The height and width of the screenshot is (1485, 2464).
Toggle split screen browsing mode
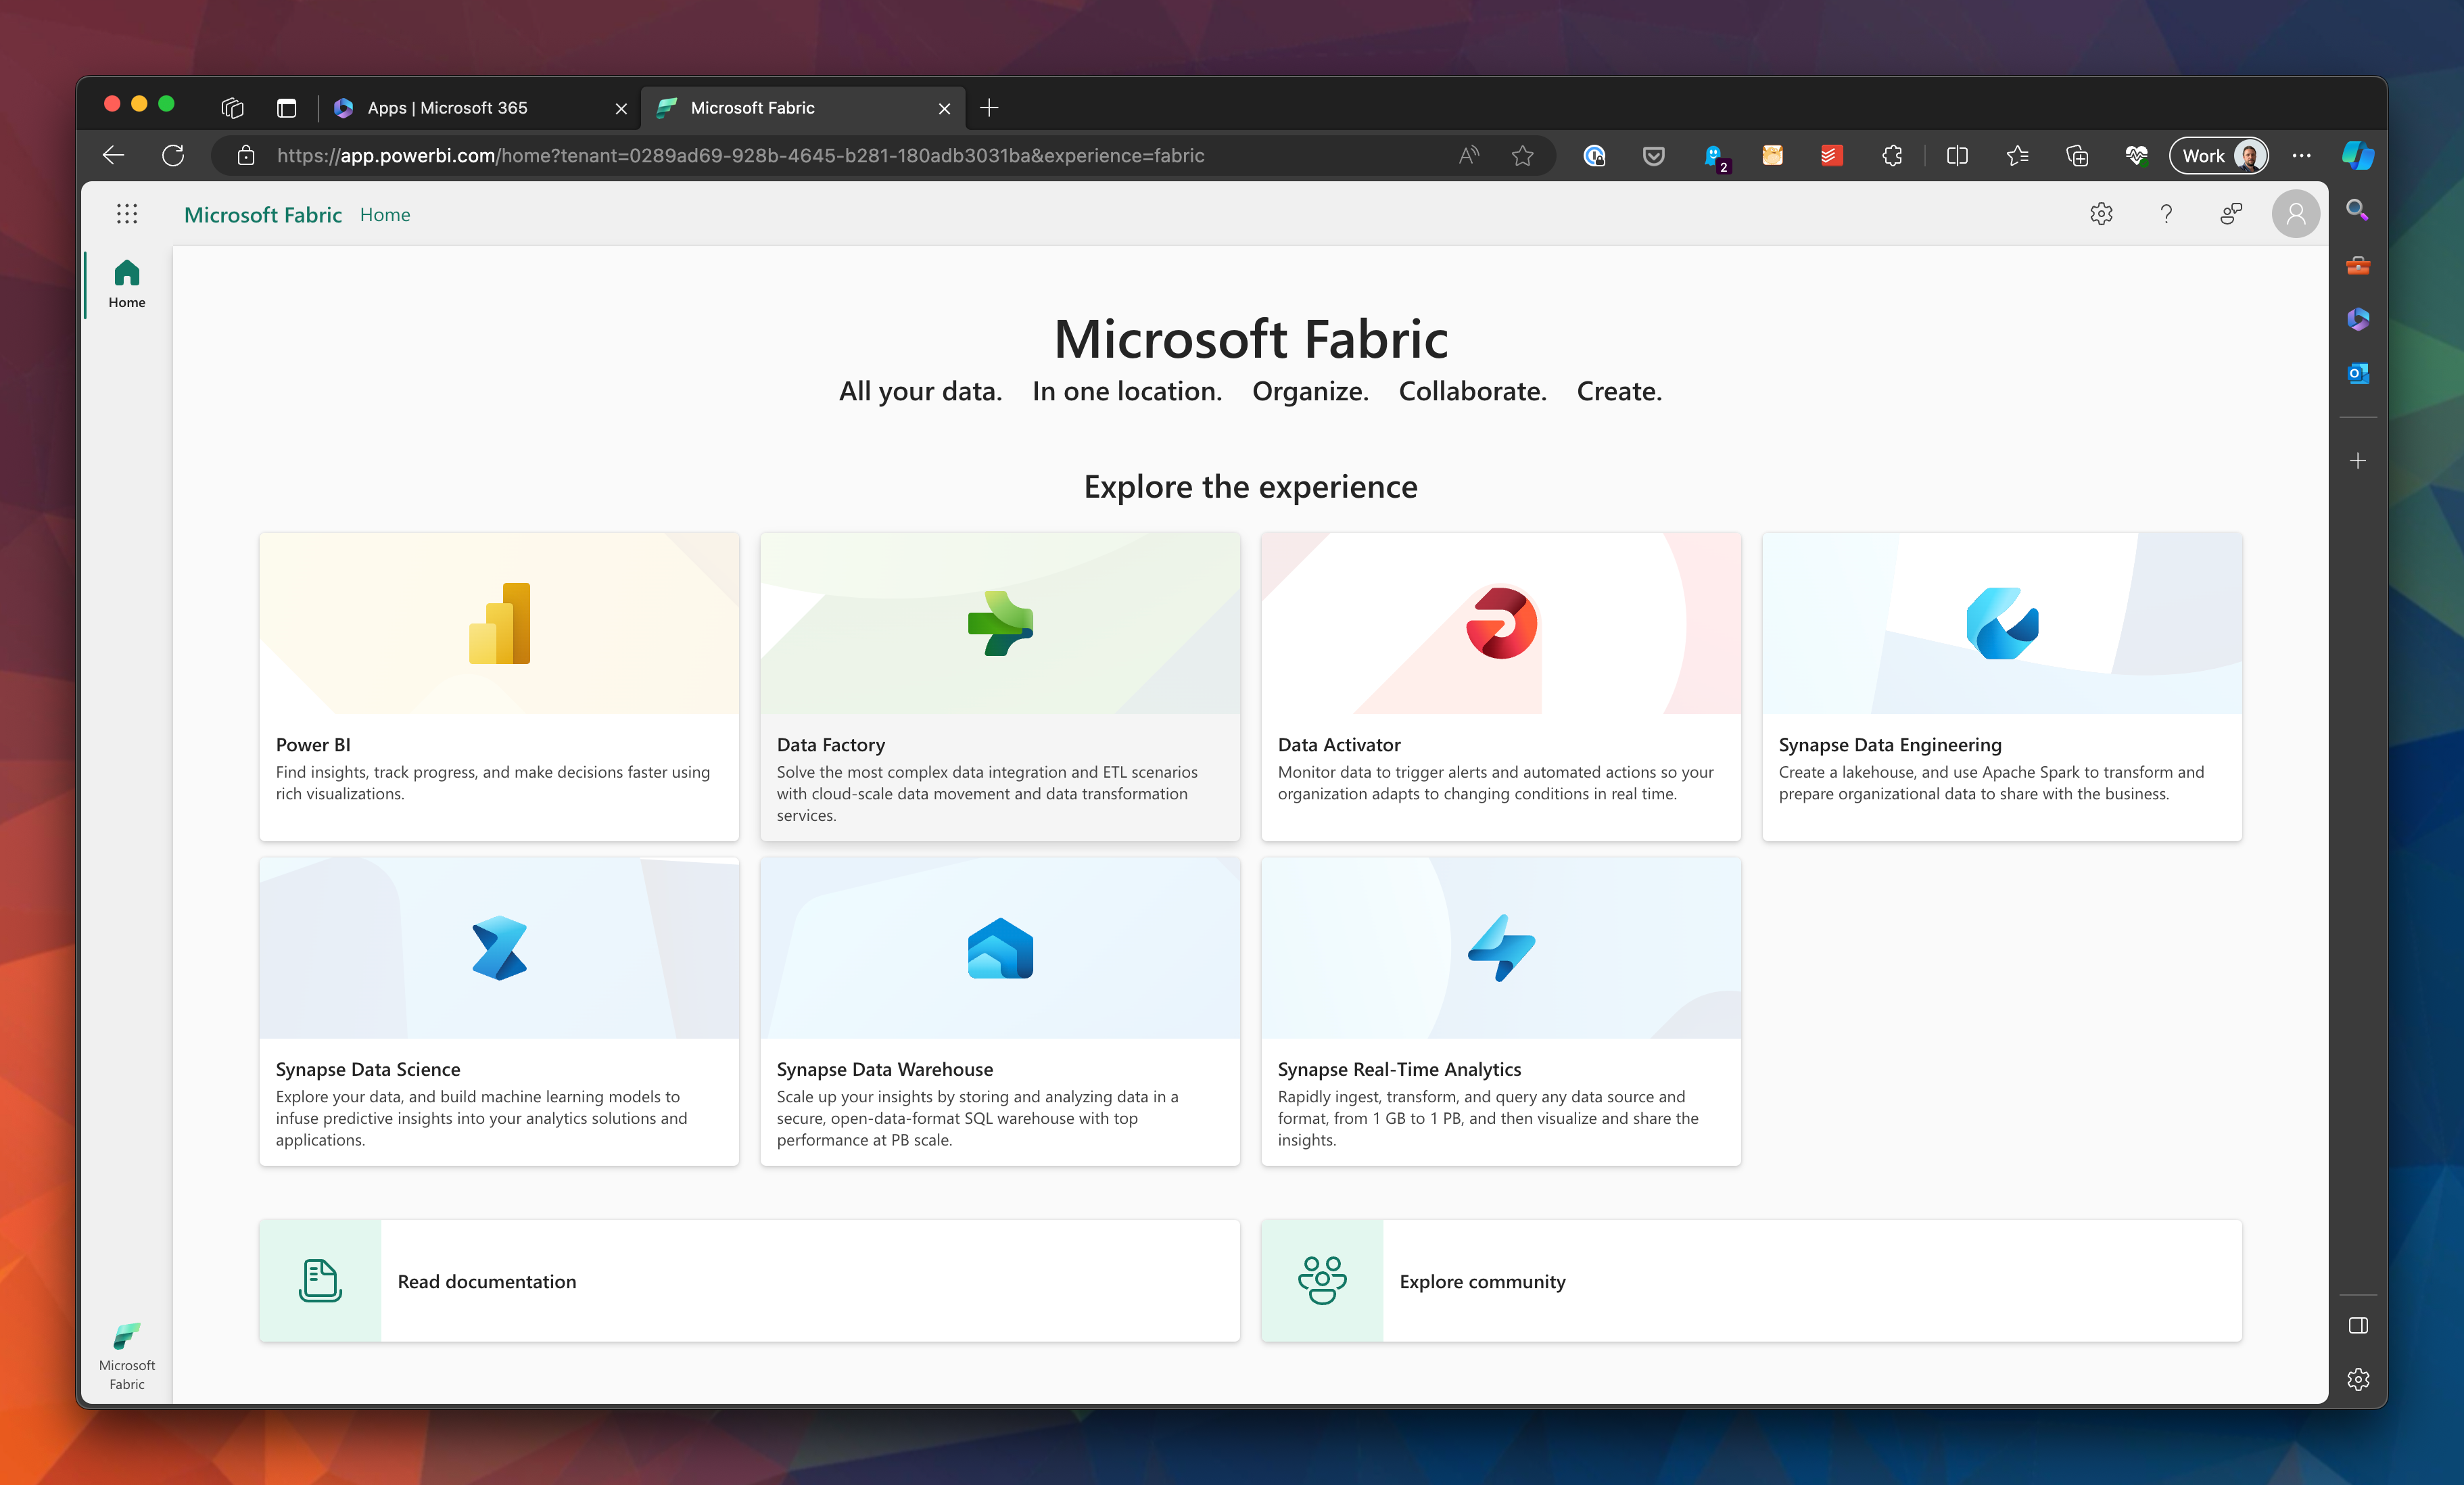pyautogui.click(x=1956, y=156)
